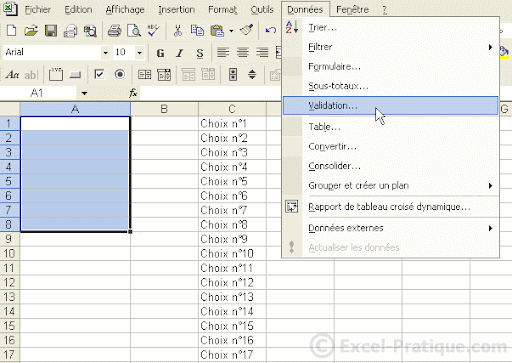
Task: Select the Option Button form control
Action: click(x=120, y=74)
